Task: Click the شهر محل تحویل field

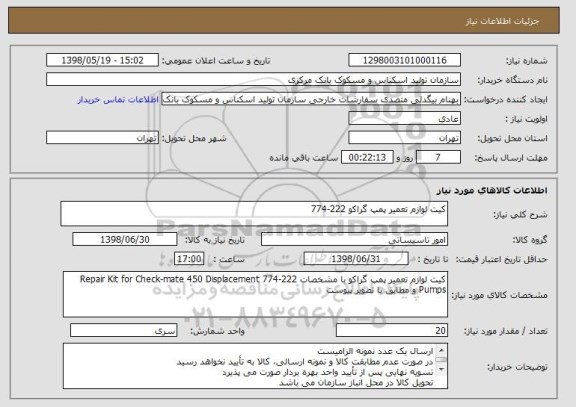Action: [102, 138]
